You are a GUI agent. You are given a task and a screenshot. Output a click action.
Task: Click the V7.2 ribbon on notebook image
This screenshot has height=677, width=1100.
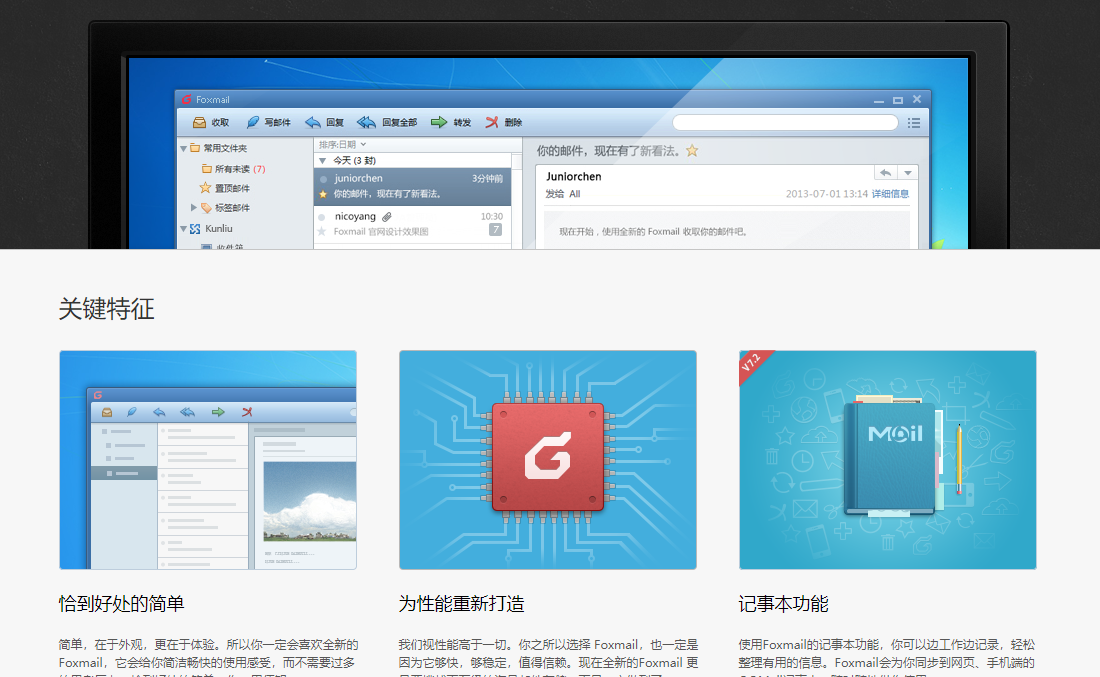753,364
